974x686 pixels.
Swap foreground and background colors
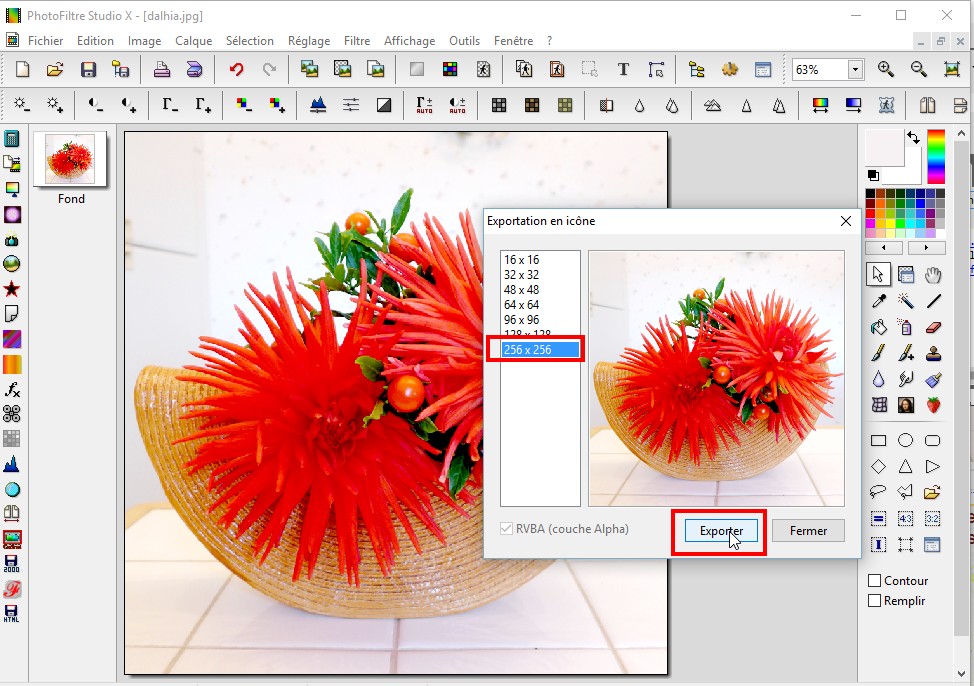[913, 137]
